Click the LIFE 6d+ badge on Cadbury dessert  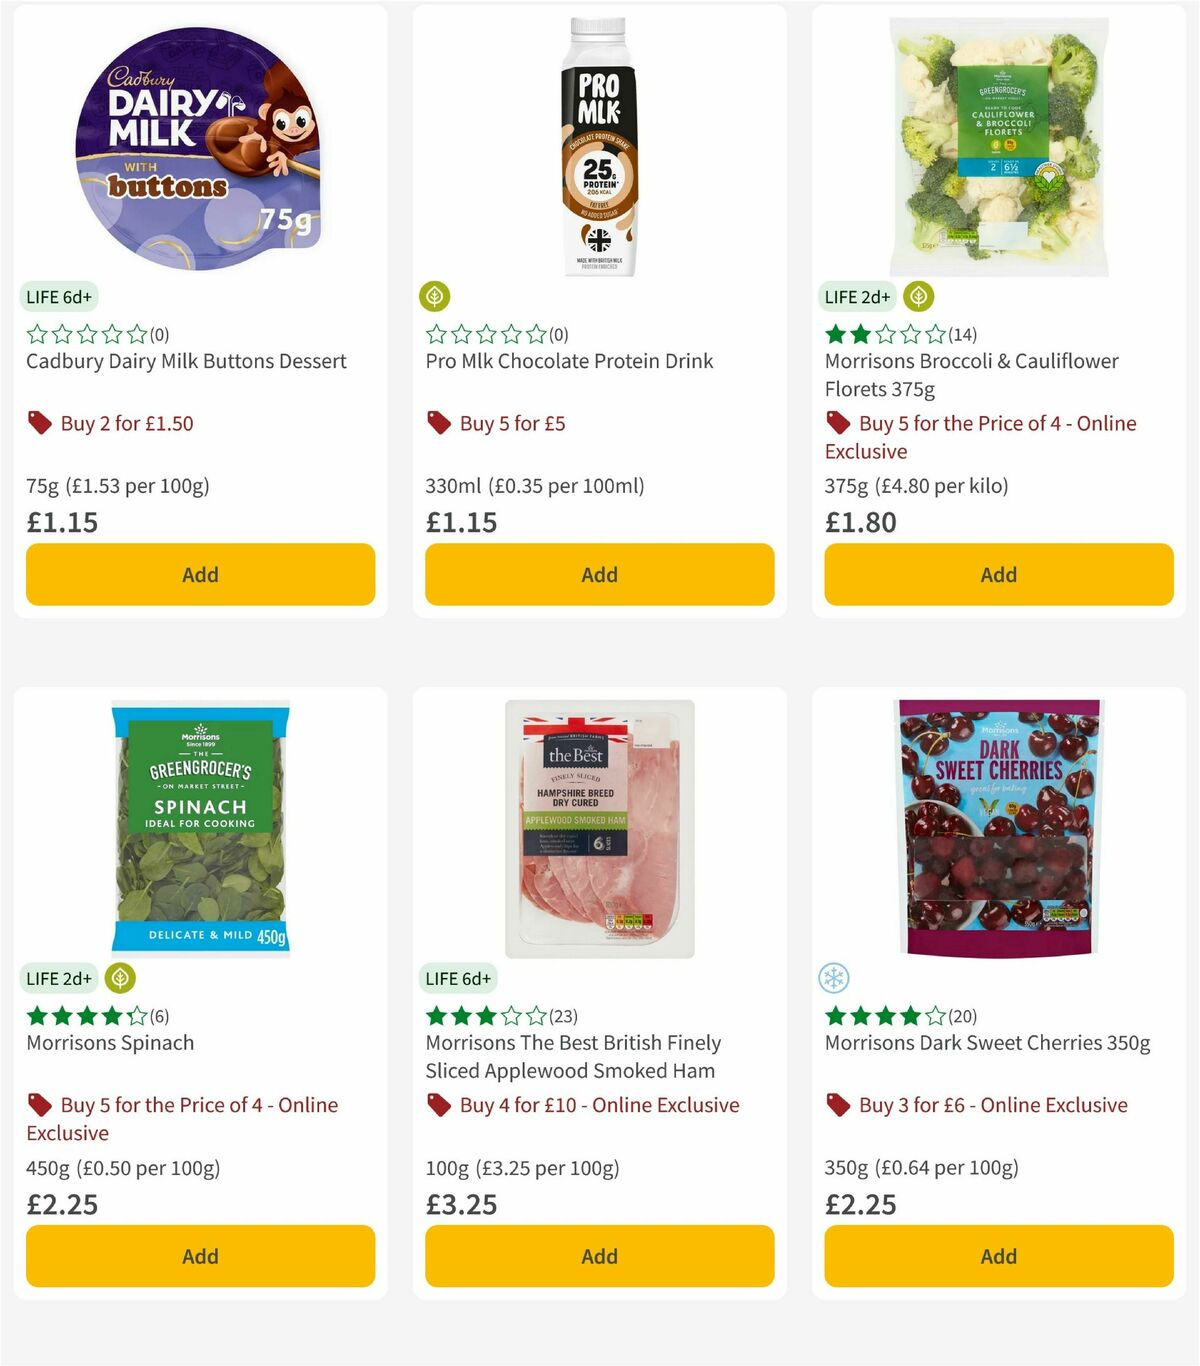pos(57,296)
